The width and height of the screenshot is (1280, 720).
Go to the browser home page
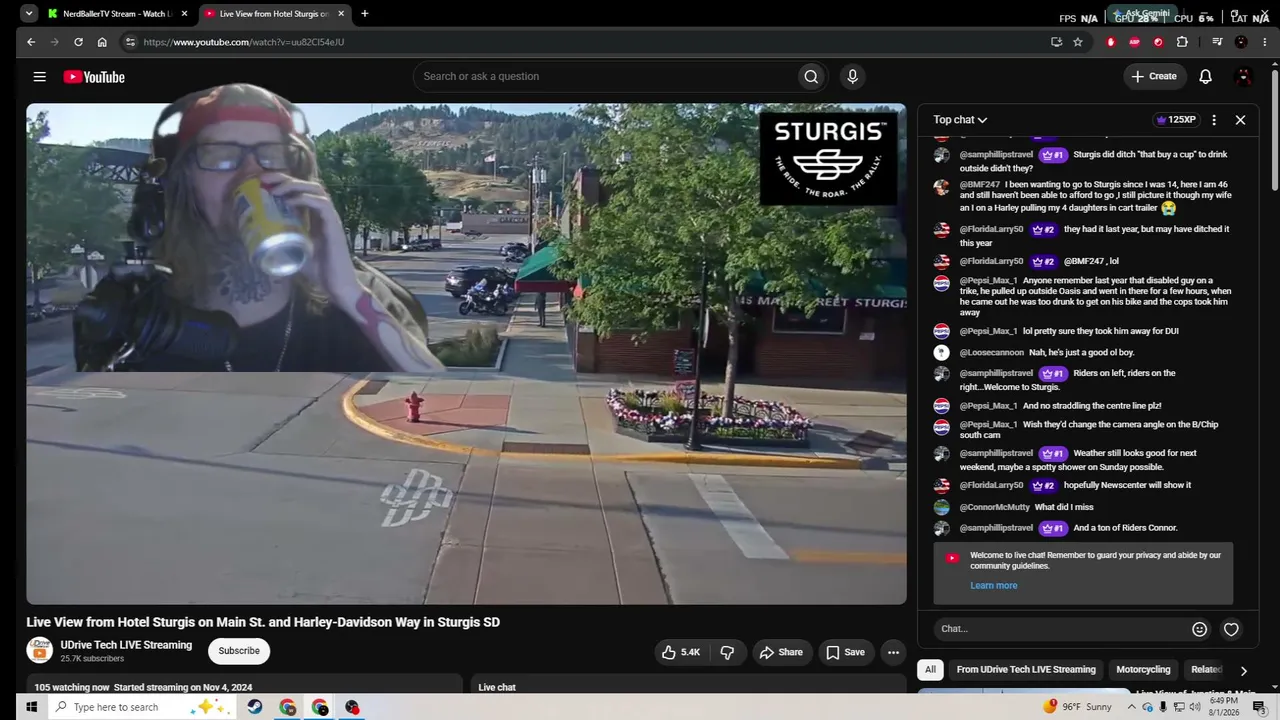102,42
